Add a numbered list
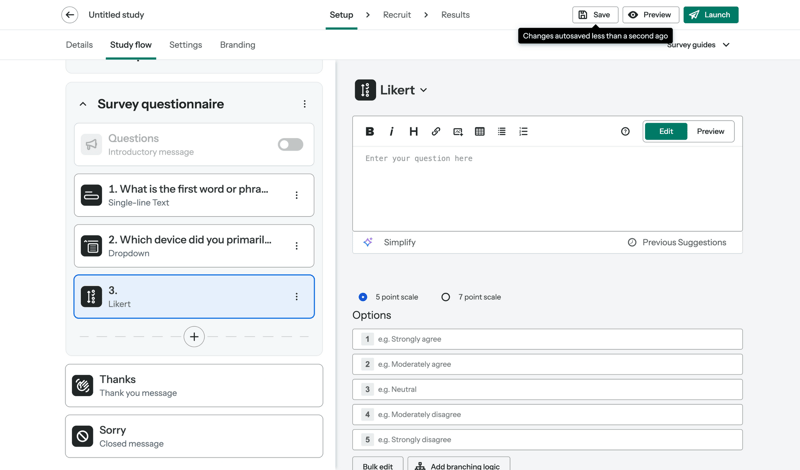800x470 pixels. click(524, 132)
